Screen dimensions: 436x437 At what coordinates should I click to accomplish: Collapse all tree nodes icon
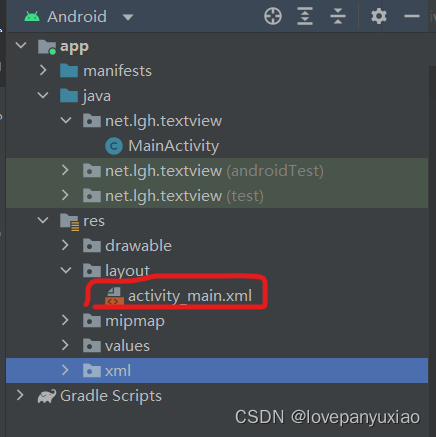click(338, 16)
